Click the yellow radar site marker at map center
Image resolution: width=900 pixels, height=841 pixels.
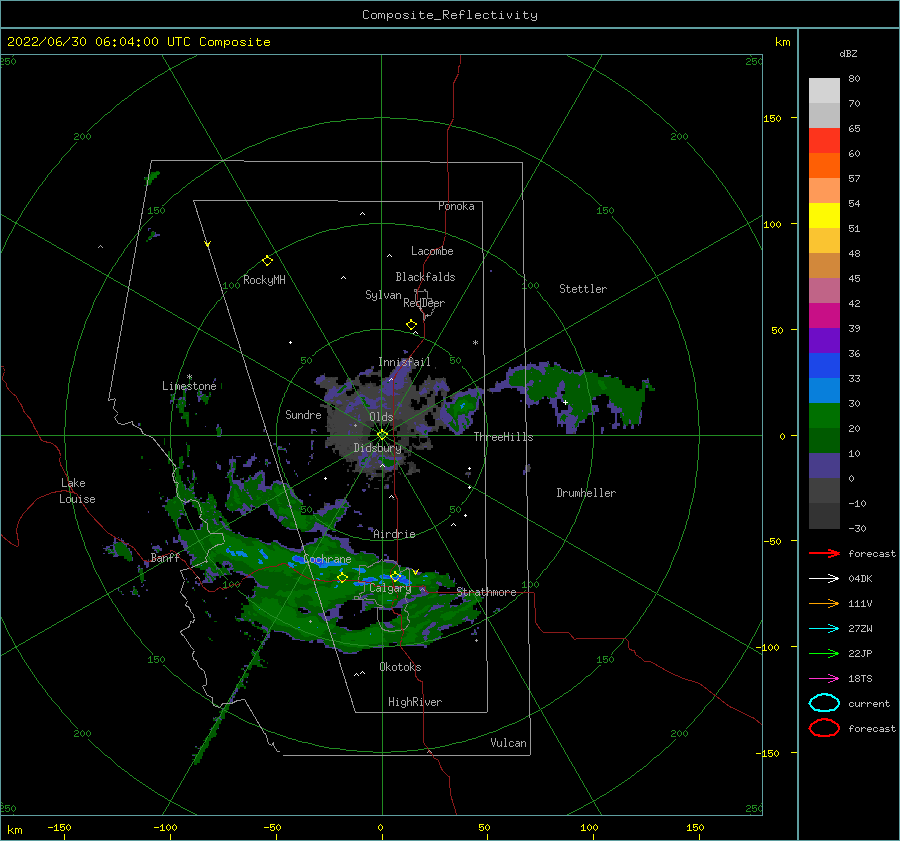coord(382,435)
